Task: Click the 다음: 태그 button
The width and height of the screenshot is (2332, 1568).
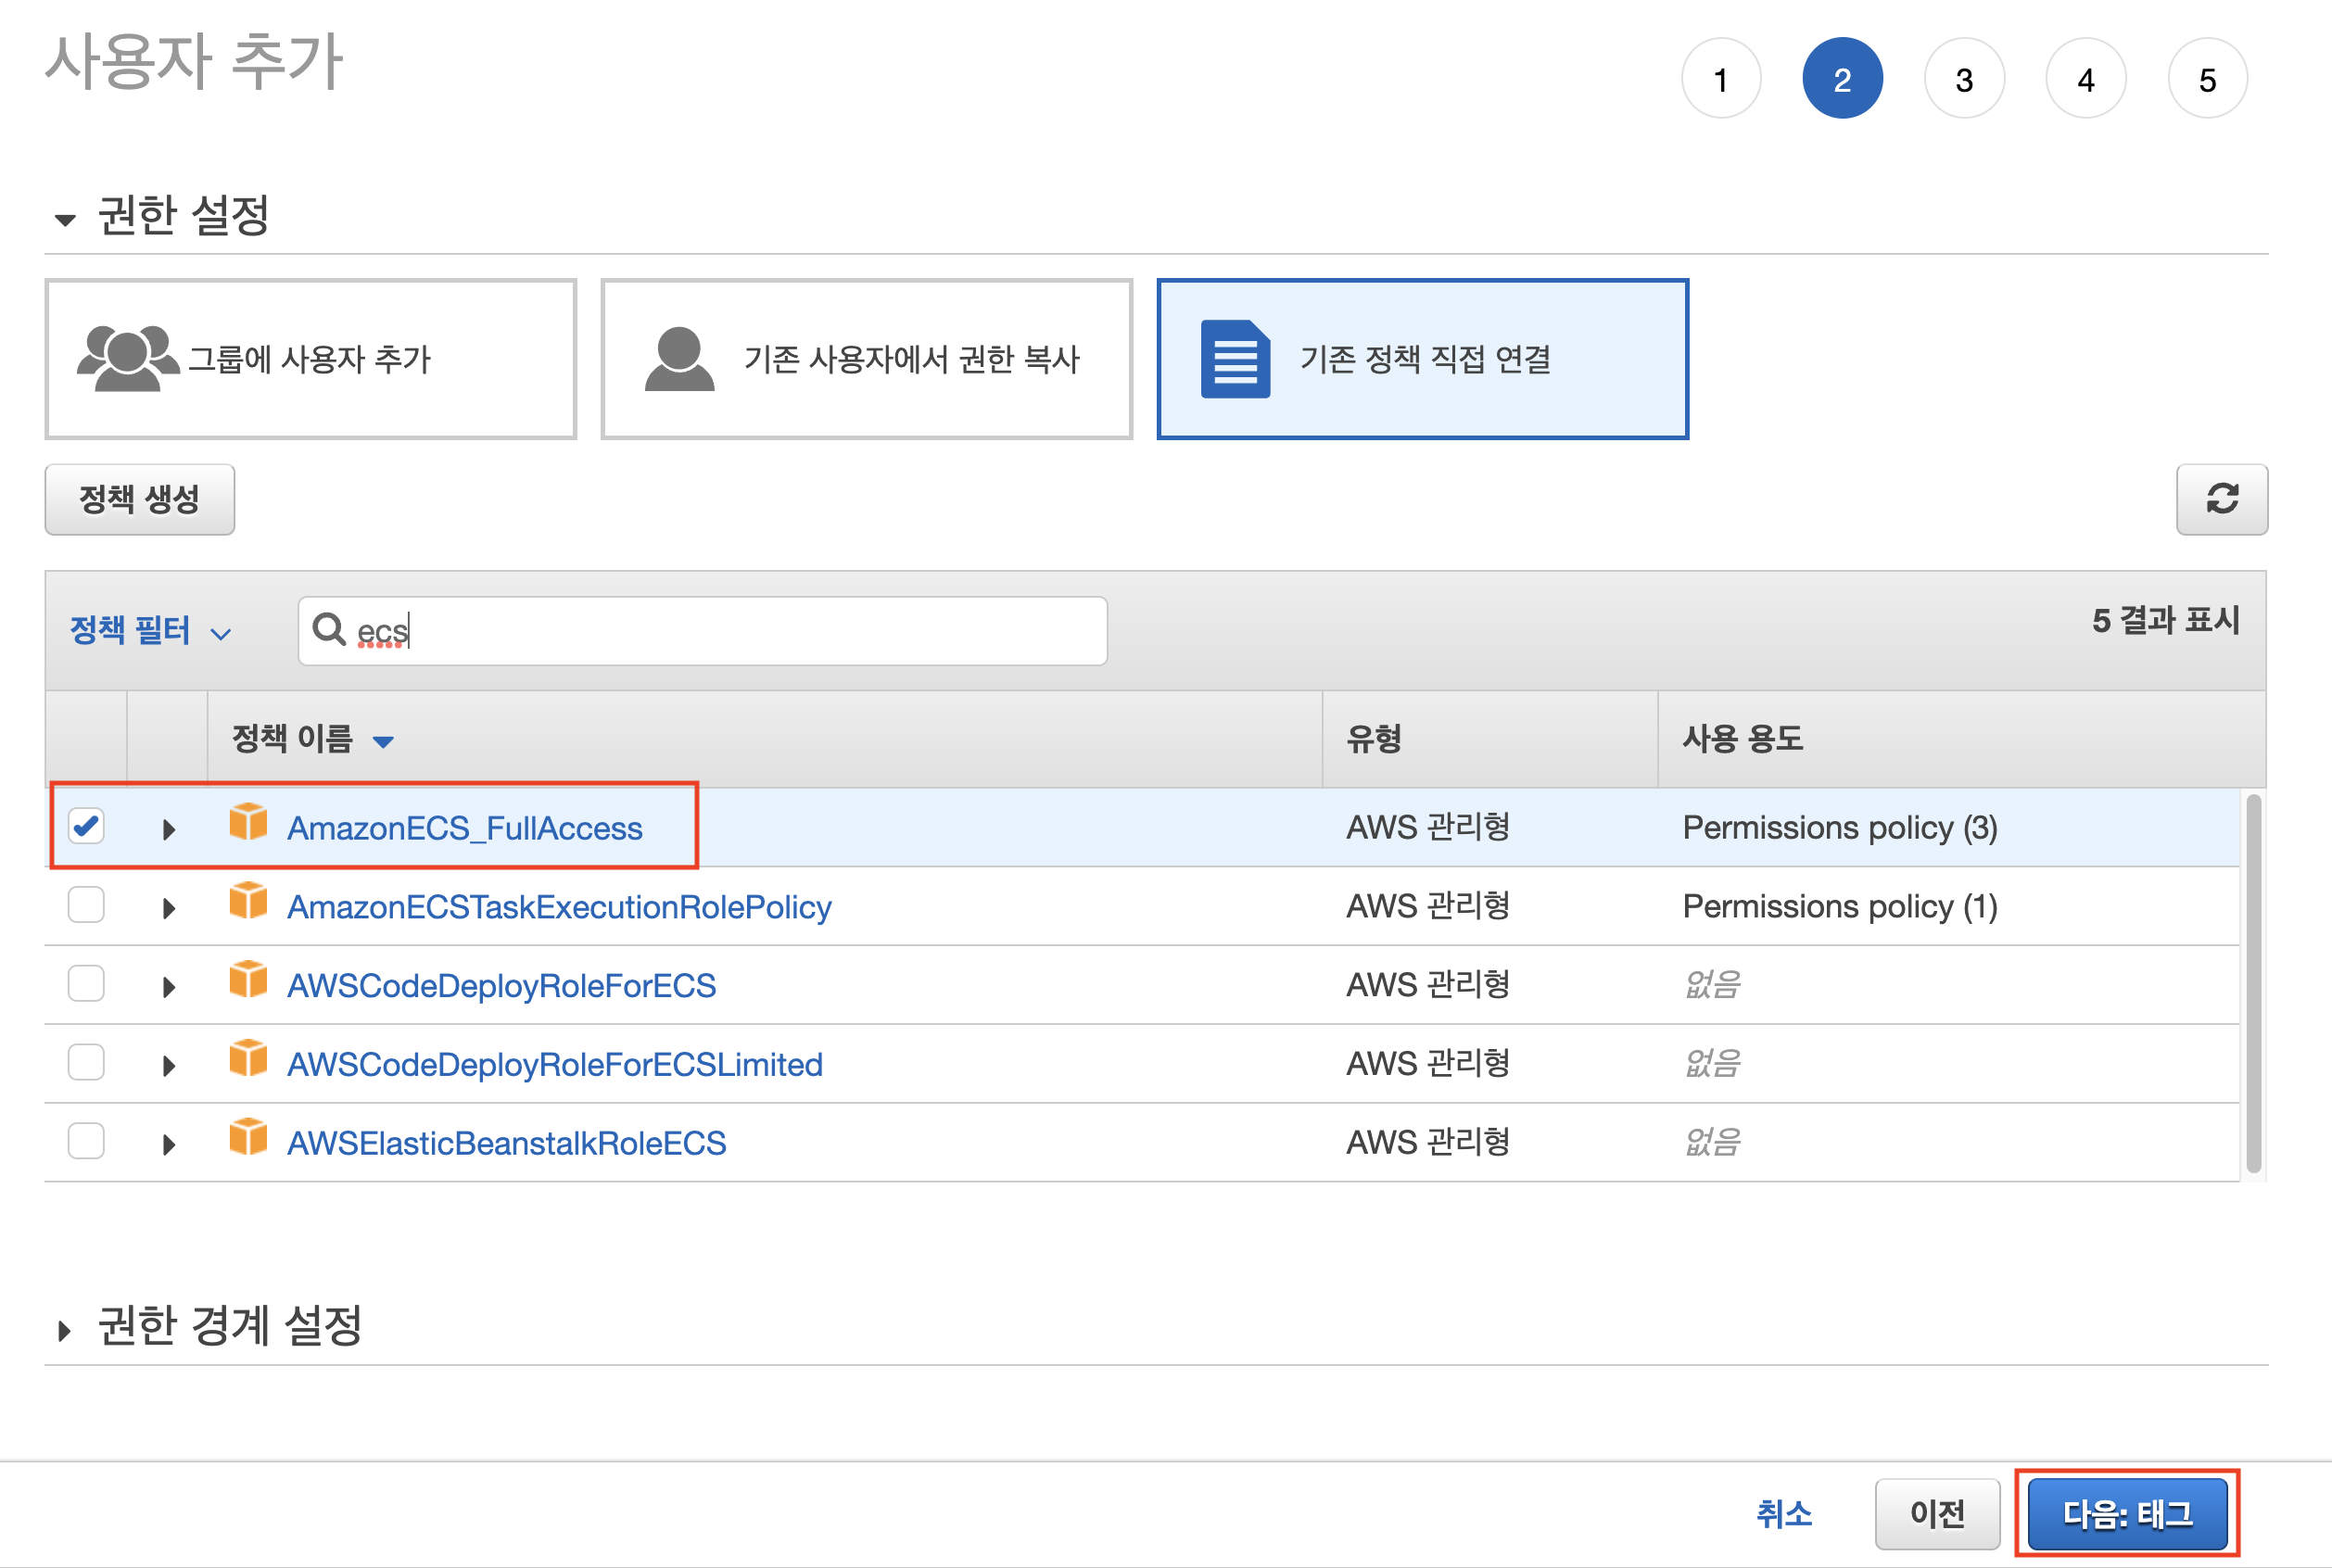Action: pyautogui.click(x=2128, y=1513)
